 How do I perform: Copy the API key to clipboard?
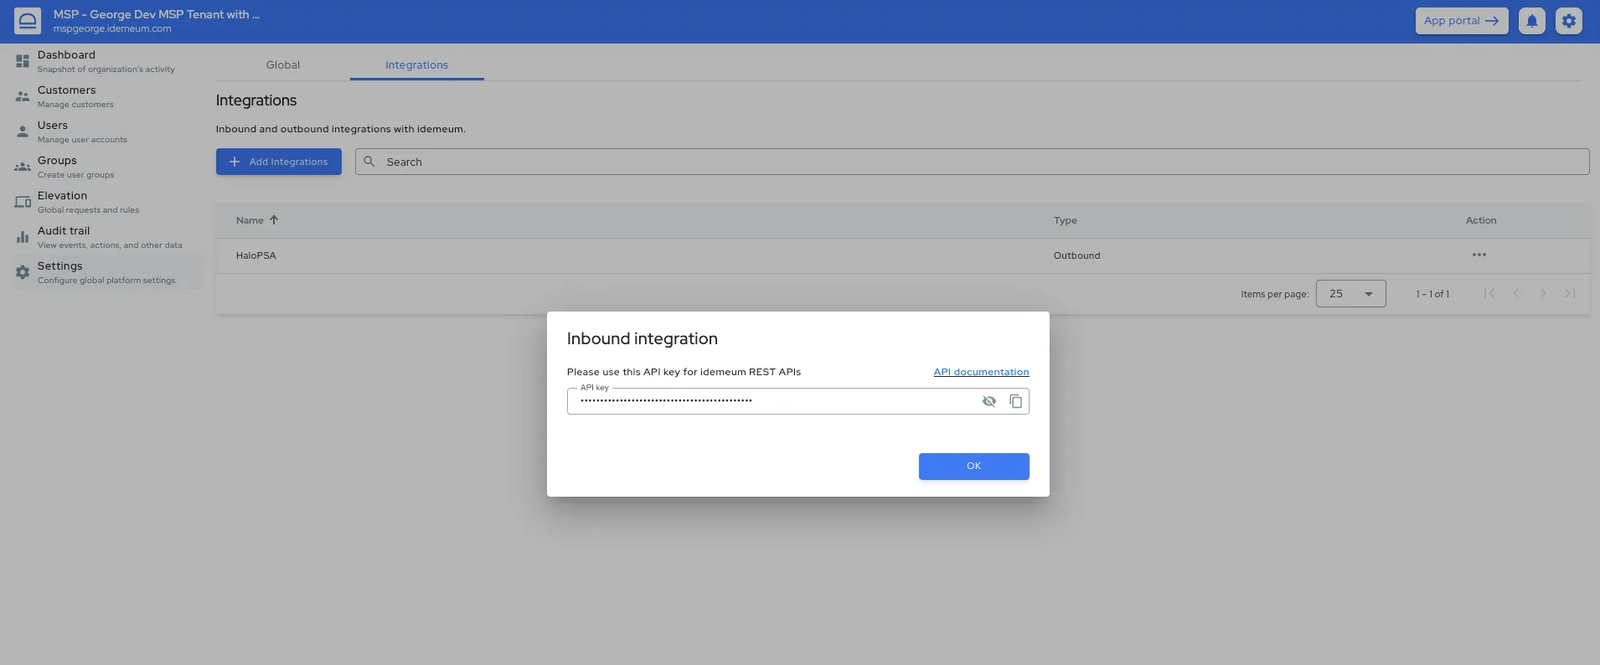[1015, 401]
